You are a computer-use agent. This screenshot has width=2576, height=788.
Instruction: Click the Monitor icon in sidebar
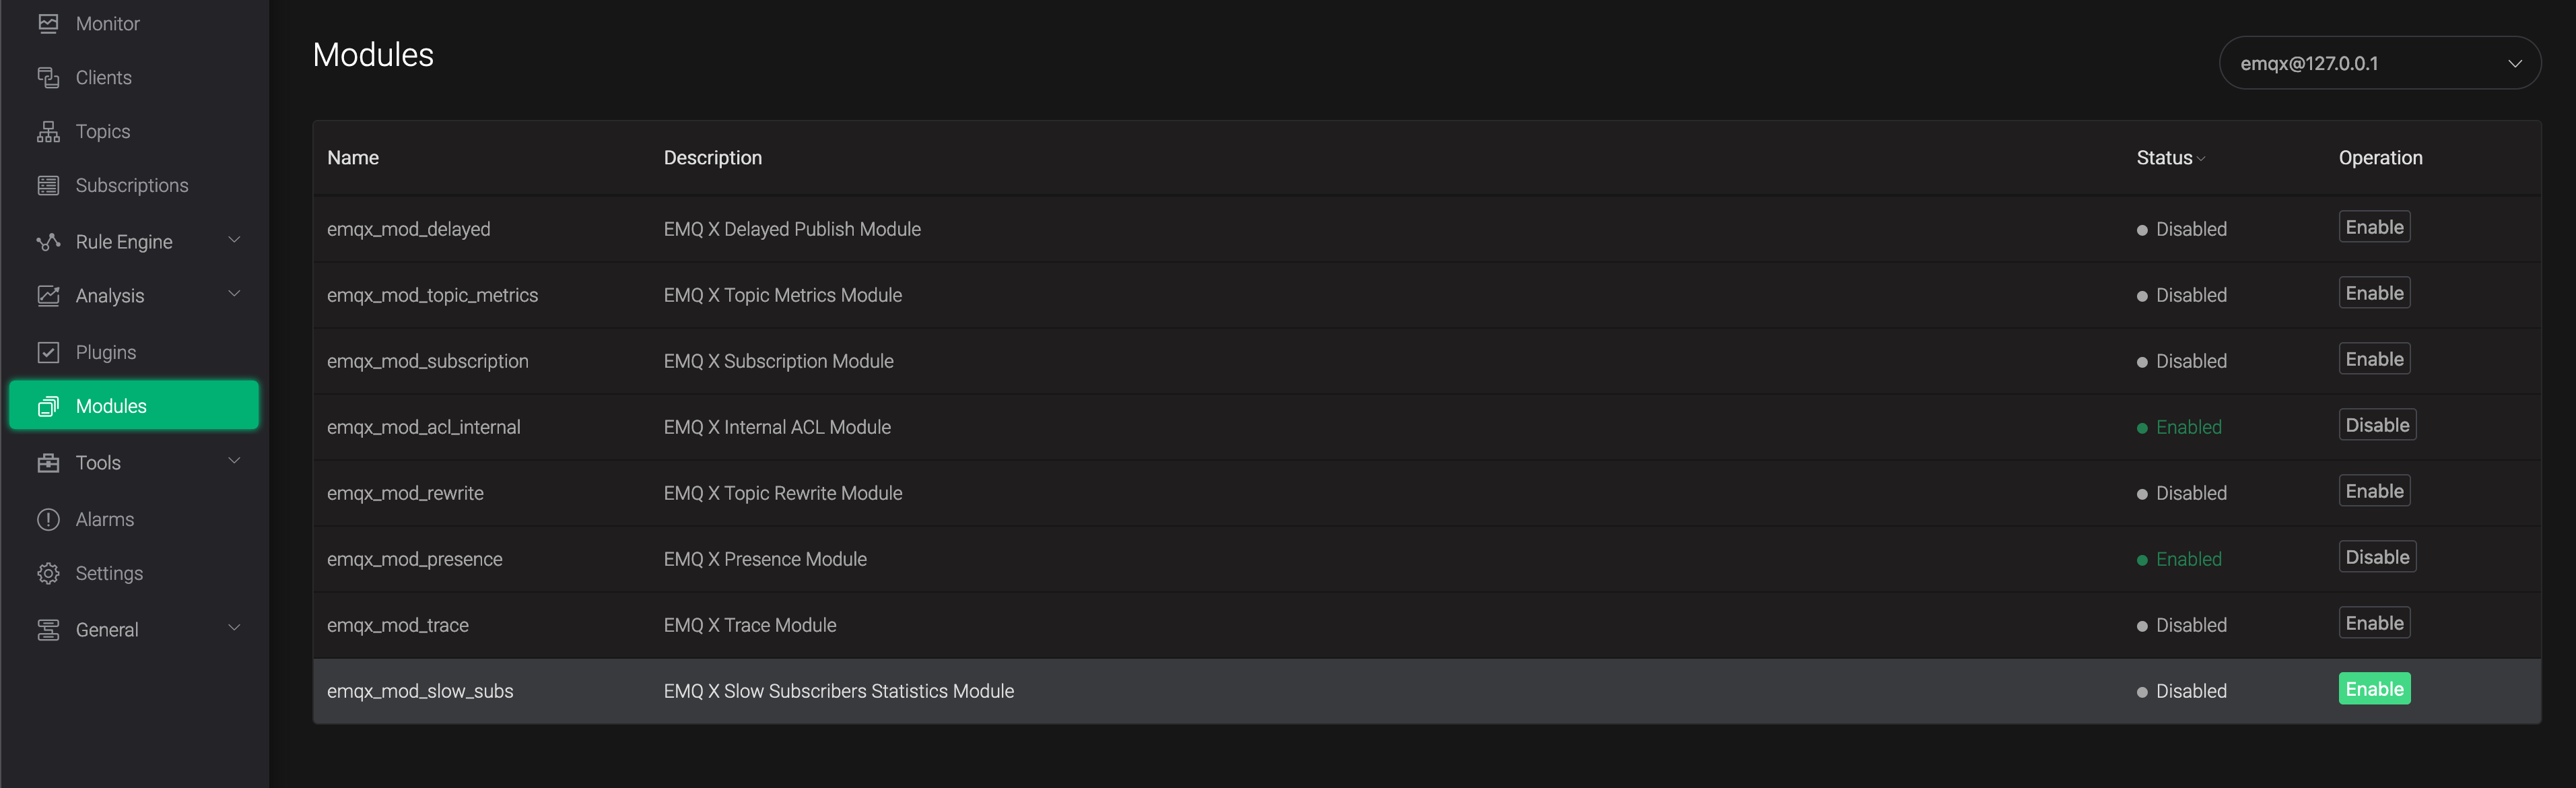(48, 24)
